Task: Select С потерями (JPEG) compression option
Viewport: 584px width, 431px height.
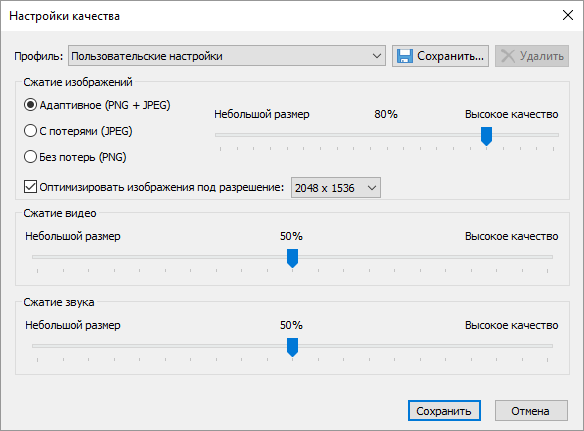Action: (30, 131)
